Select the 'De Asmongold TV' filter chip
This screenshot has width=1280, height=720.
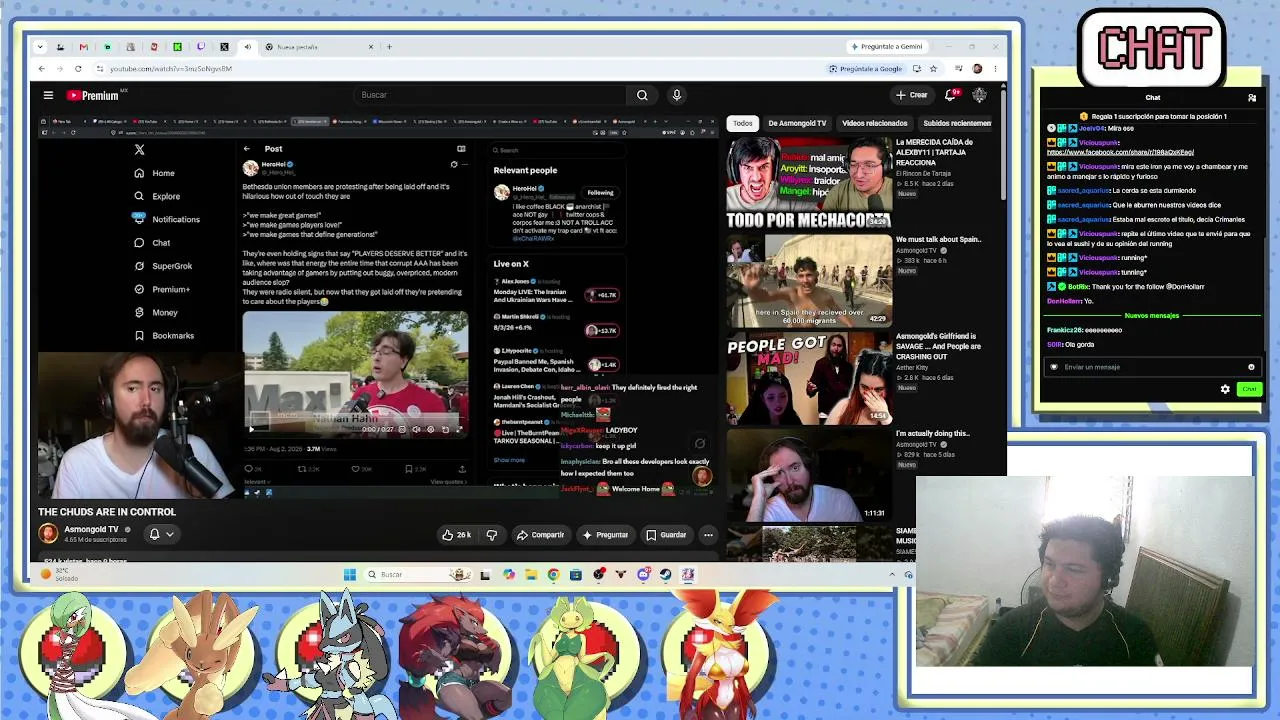797,123
